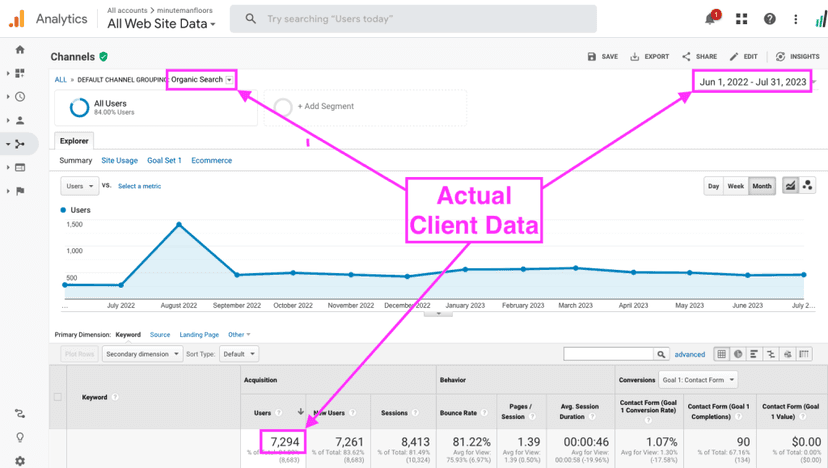Image resolution: width=828 pixels, height=468 pixels.
Task: Select the Day granularity toggle
Action: point(713,186)
